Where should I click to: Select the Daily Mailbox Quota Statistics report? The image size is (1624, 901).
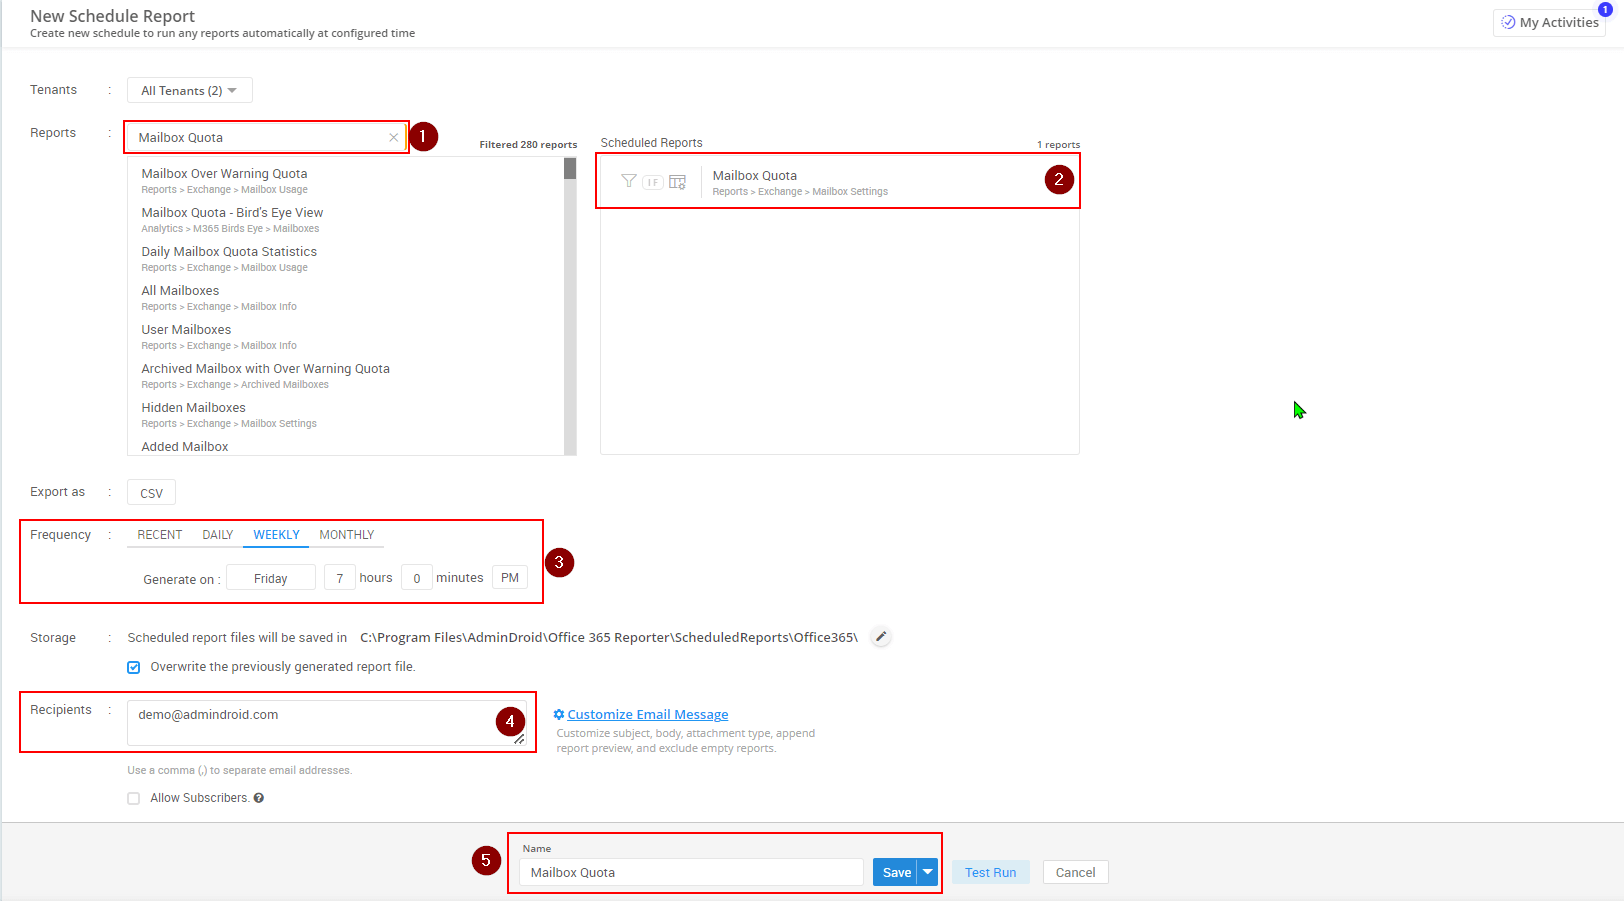[229, 251]
